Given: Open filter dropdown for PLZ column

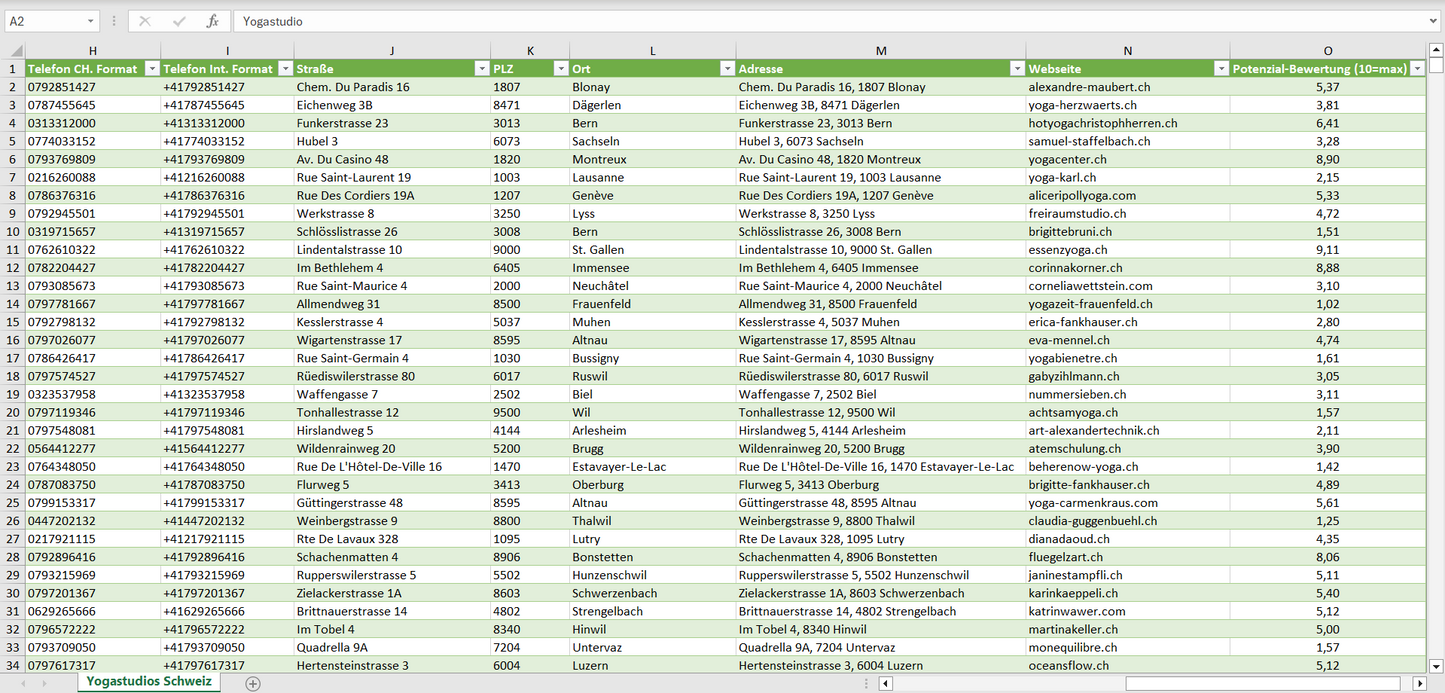Looking at the screenshot, I should click(559, 69).
